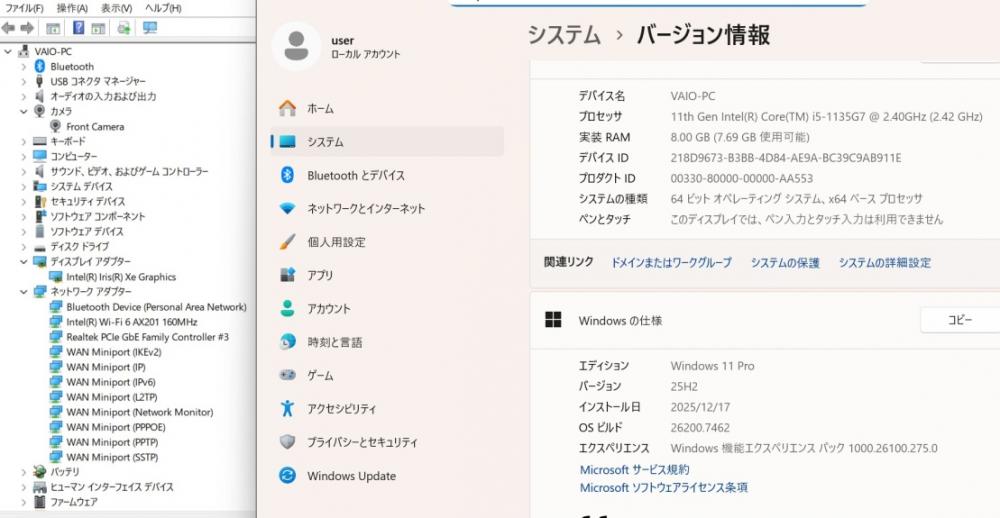Open Microsoft サービス規約 link
This screenshot has height=518, width=1000.
pos(635,470)
